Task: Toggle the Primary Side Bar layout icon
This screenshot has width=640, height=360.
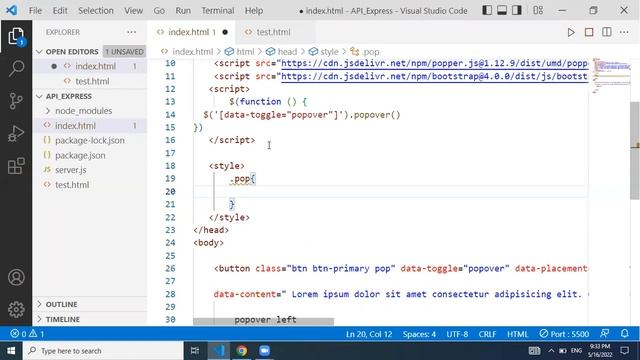Action: [x=487, y=10]
